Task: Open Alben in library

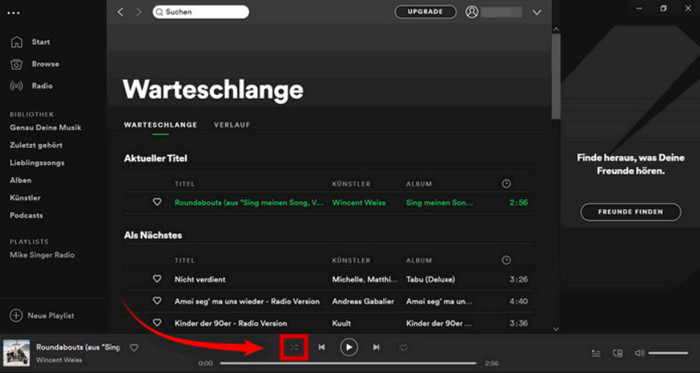Action: pos(21,180)
